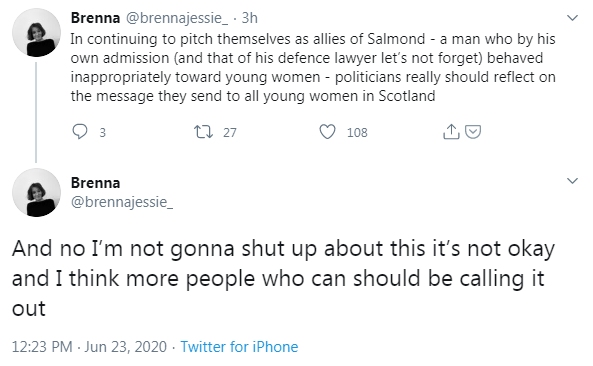
Task: Expand the second tweet's chevron menu
Action: click(573, 181)
